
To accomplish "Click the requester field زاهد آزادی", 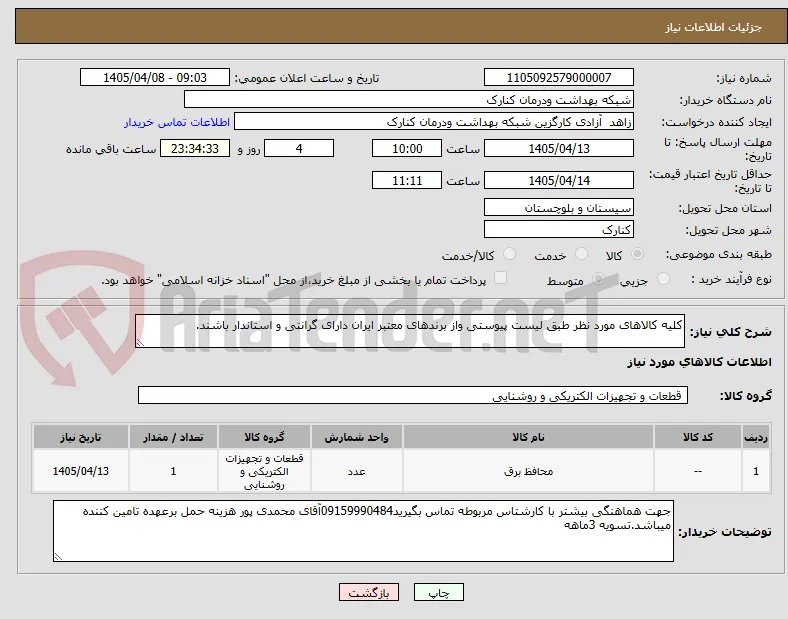I will click(434, 122).
